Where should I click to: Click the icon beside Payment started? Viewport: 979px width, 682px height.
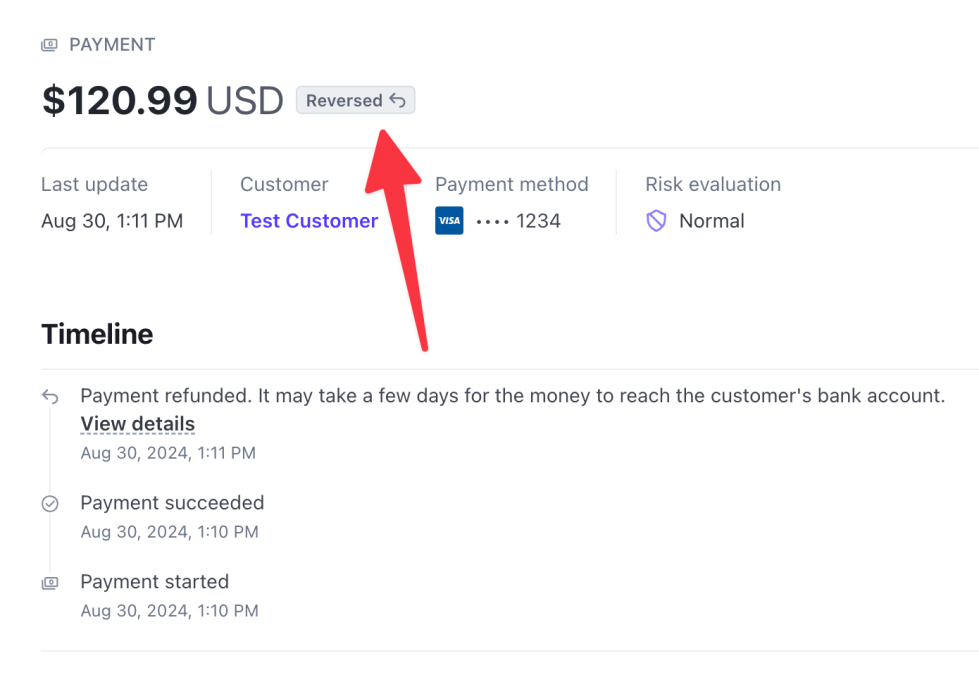[50, 583]
